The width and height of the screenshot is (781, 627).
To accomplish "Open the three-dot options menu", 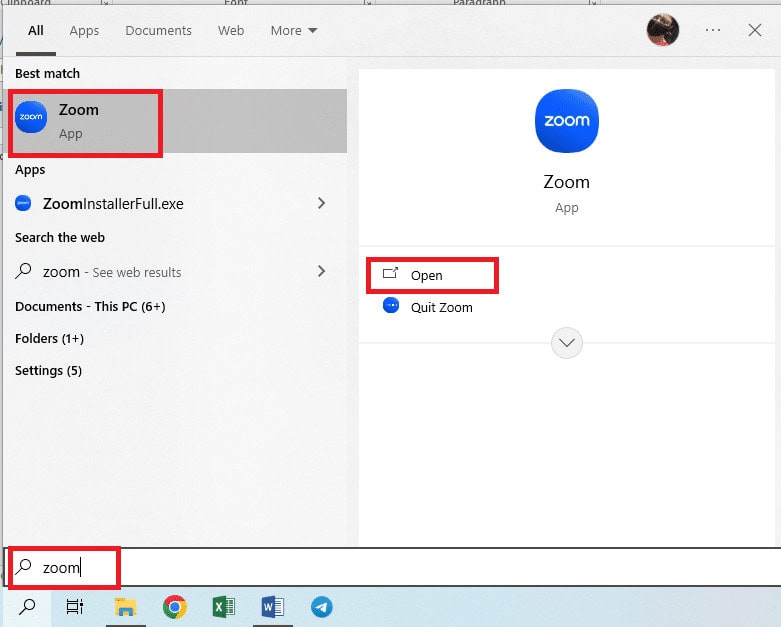I will pos(713,30).
